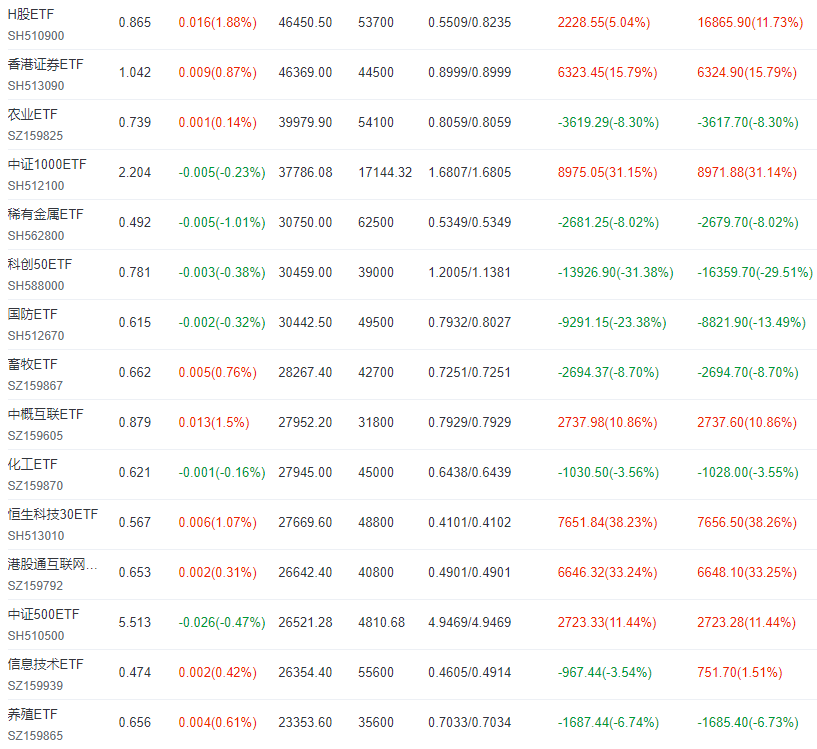Click the SZ159939 code
The height and width of the screenshot is (749, 817).
point(35,686)
